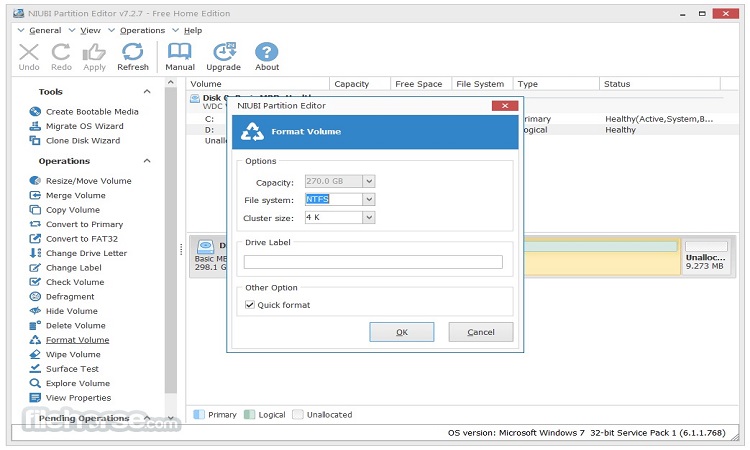Click the Primary legend color swatch
The height and width of the screenshot is (450, 750).
(198, 414)
